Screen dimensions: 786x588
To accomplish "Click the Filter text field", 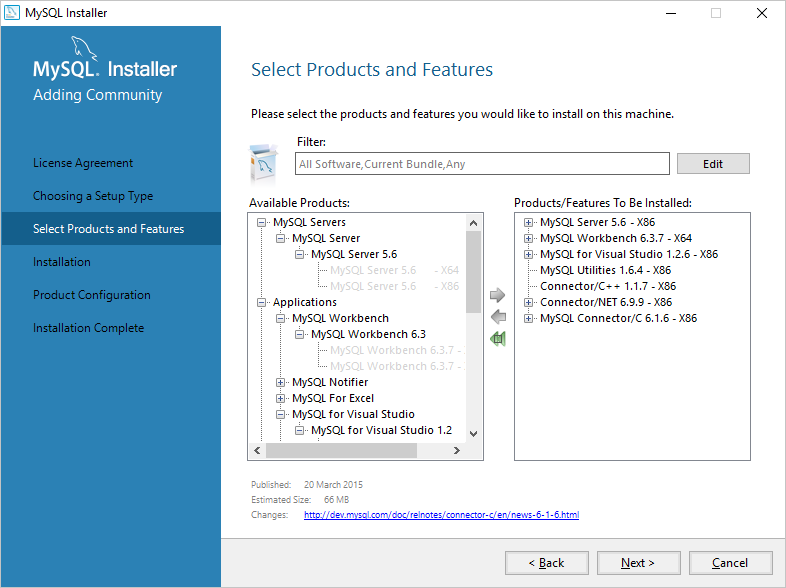I will (482, 164).
